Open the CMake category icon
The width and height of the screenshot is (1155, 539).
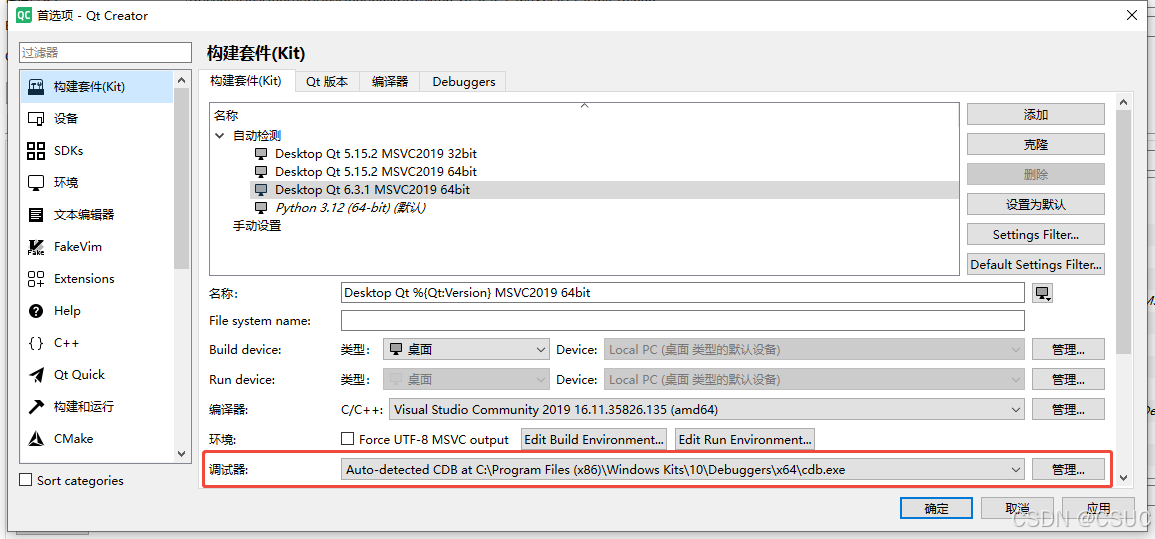36,439
